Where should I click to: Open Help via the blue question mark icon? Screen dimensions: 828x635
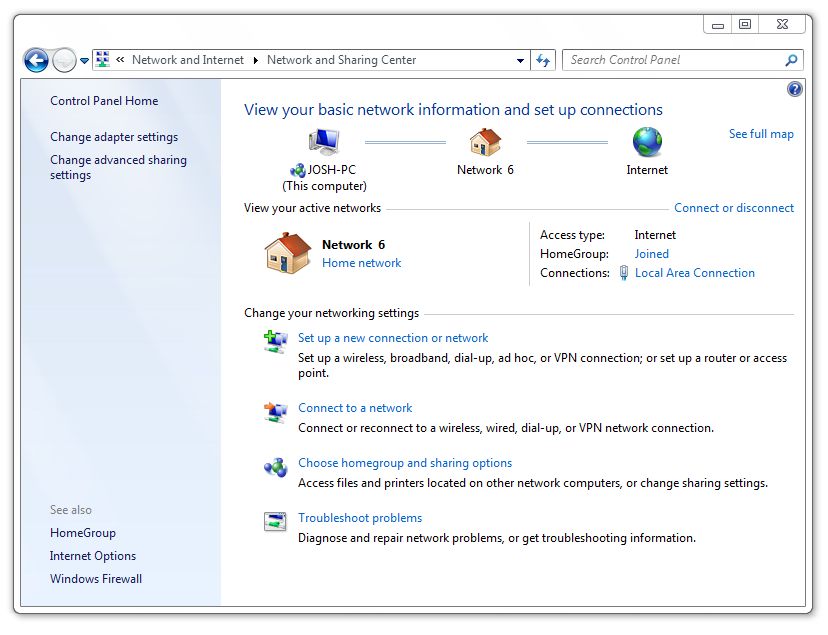click(794, 89)
